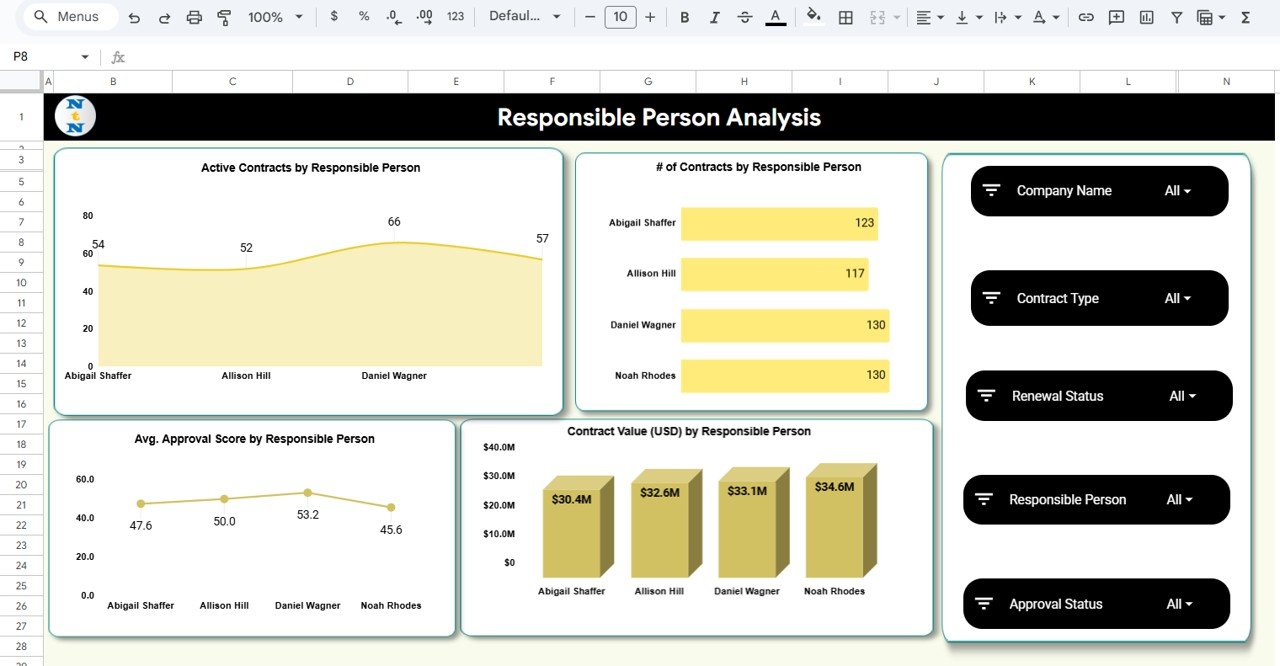Image resolution: width=1280 pixels, height=666 pixels.
Task: Add a comment with the comment icon
Action: 1116,17
